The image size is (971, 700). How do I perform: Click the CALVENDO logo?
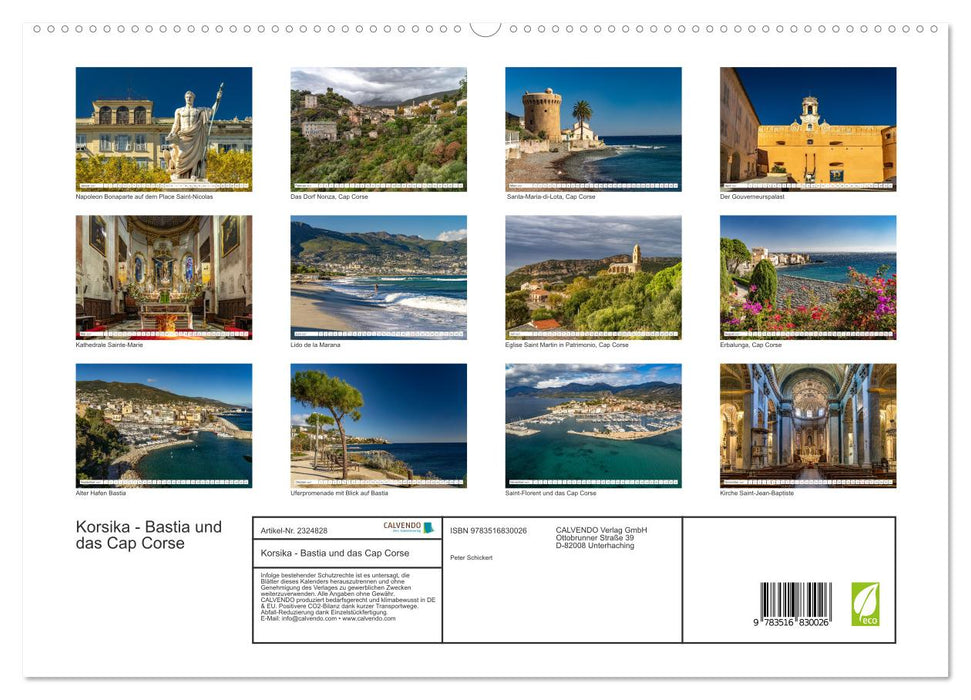tap(408, 527)
